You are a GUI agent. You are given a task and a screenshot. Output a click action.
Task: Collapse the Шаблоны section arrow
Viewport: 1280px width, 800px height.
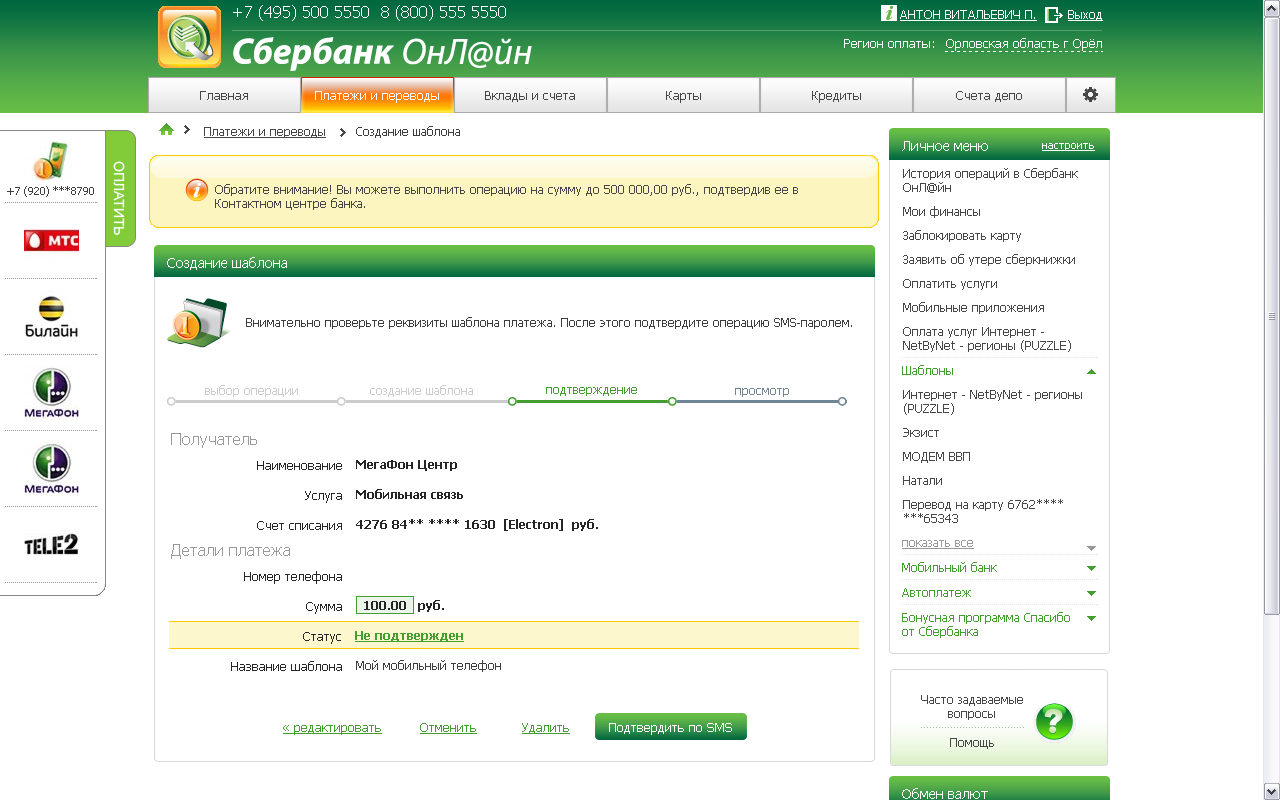(x=1091, y=372)
